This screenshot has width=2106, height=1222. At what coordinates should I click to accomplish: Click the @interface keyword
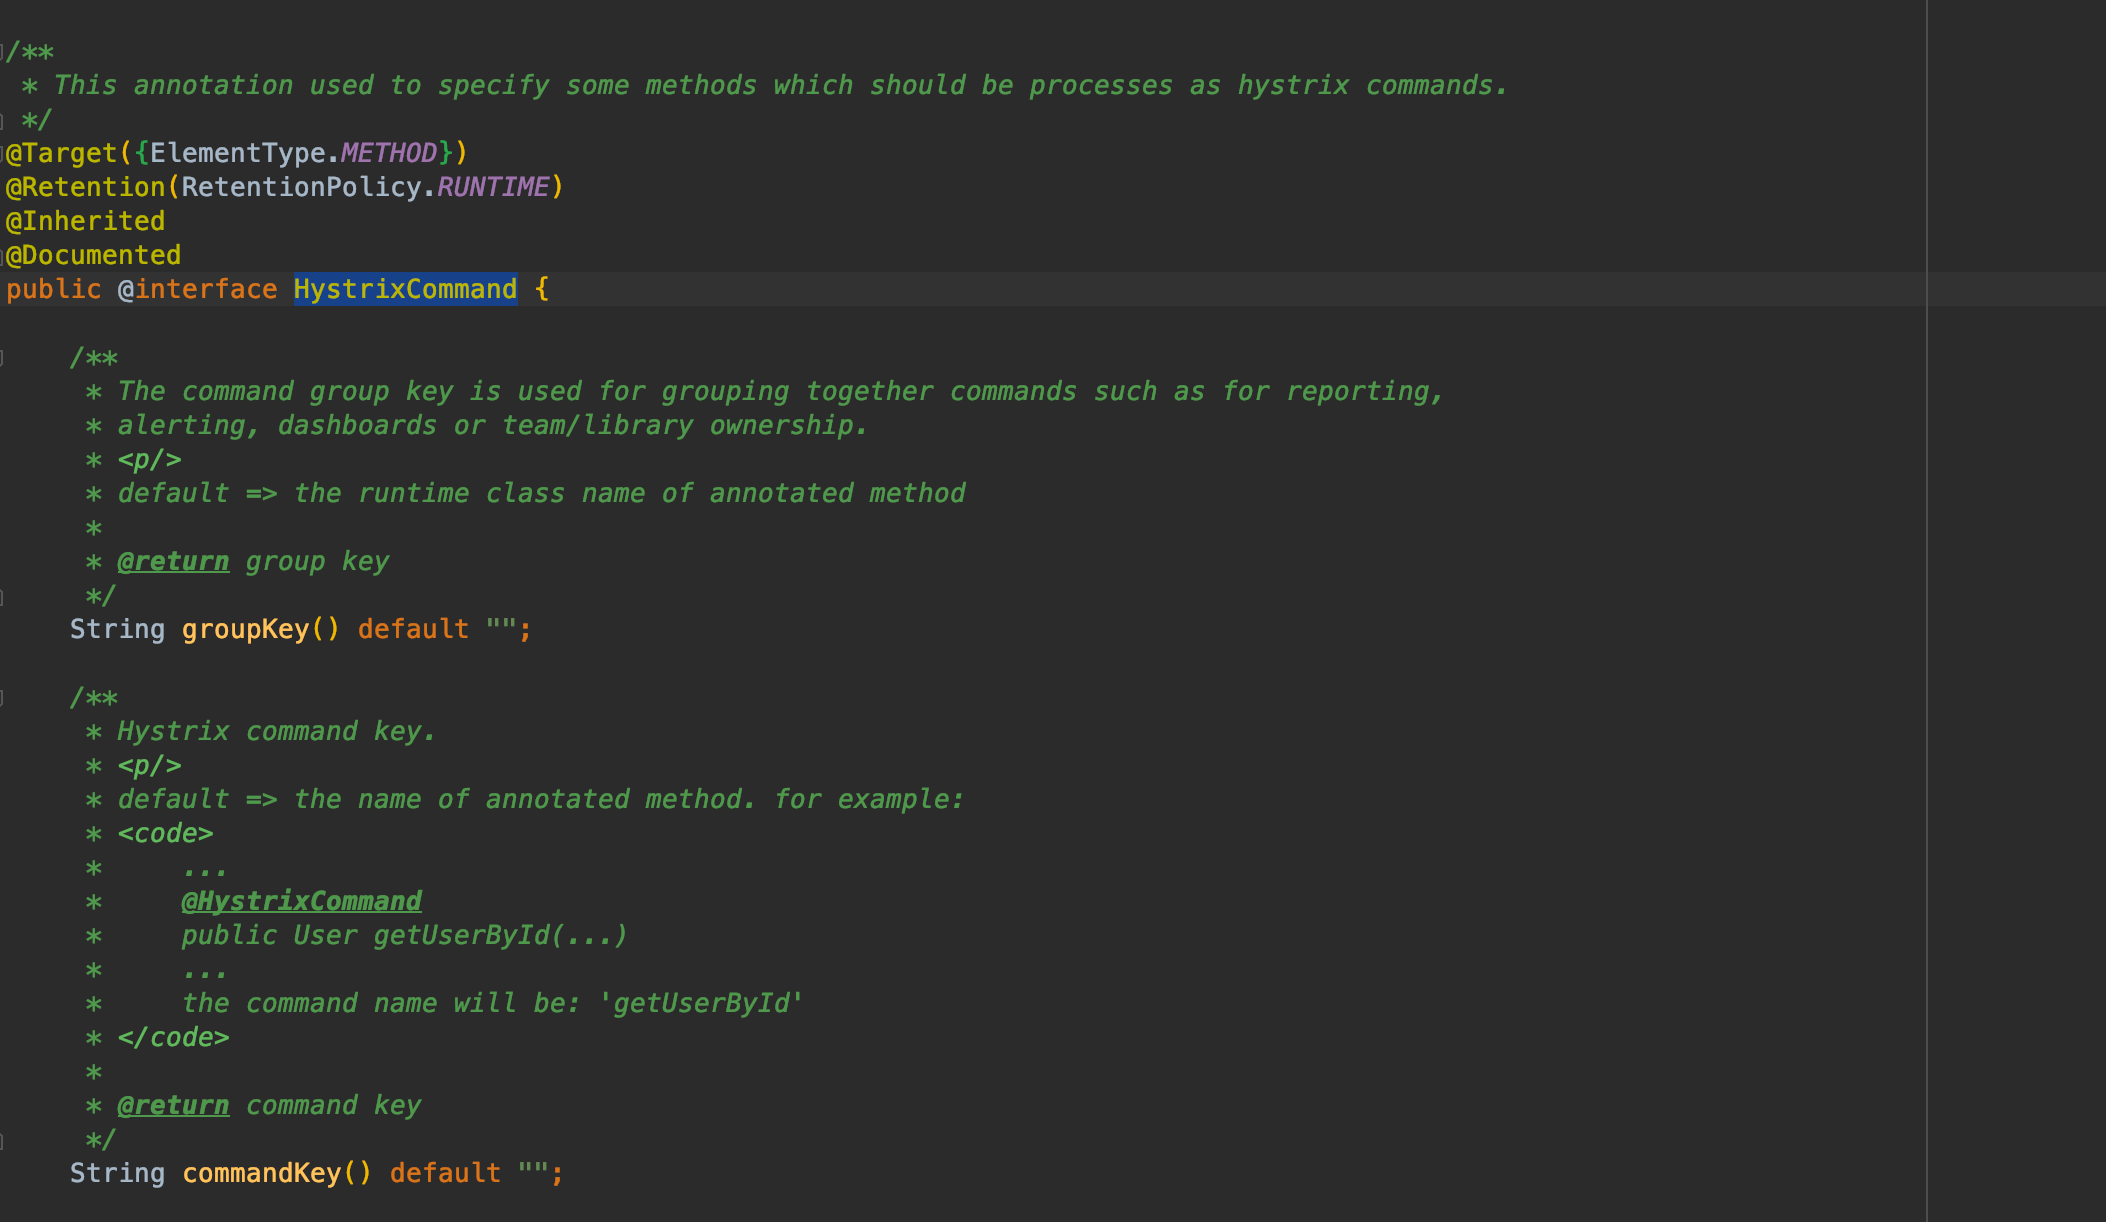198,289
